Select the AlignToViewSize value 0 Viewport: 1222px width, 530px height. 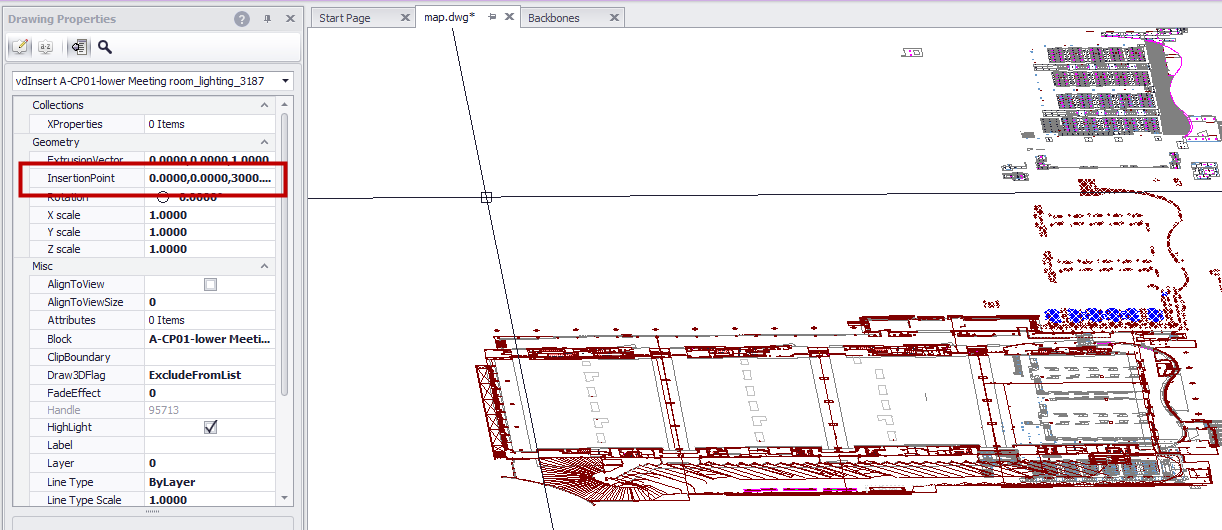(x=210, y=302)
